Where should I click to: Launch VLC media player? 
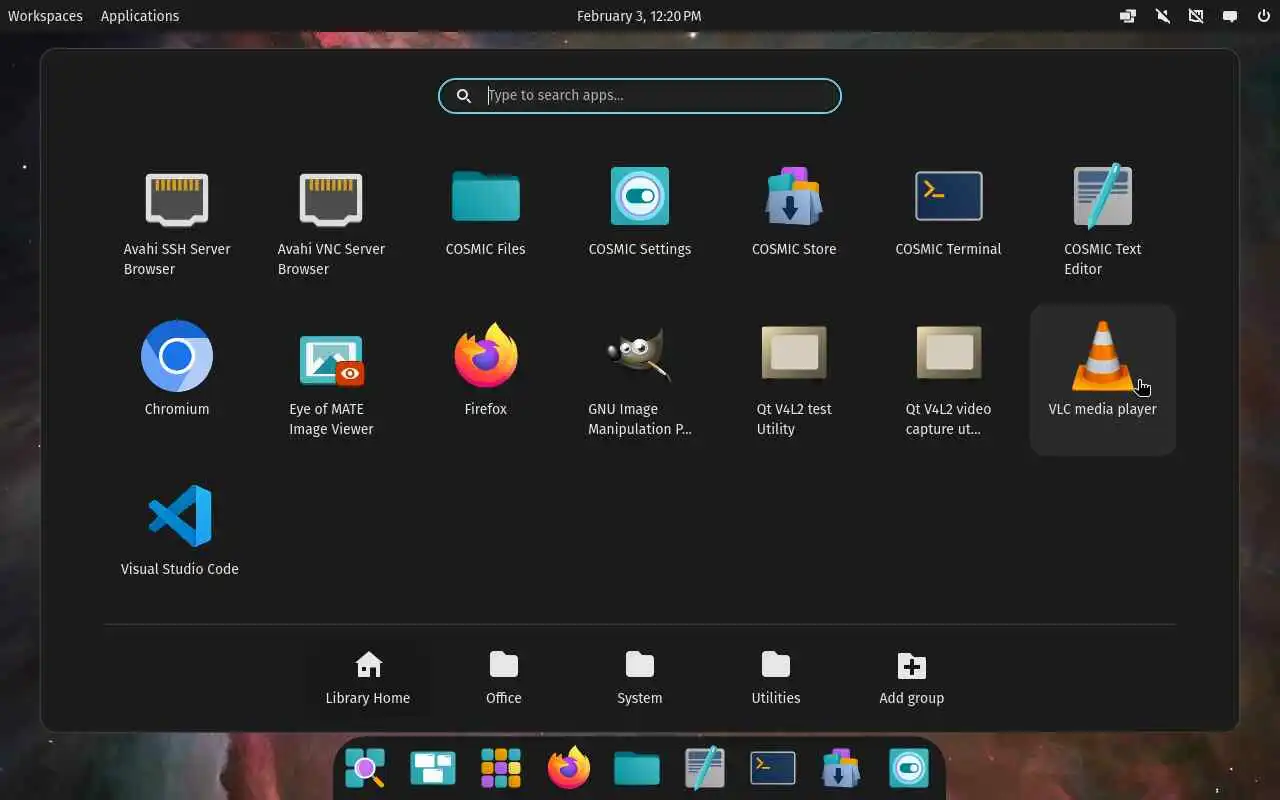click(x=1103, y=378)
